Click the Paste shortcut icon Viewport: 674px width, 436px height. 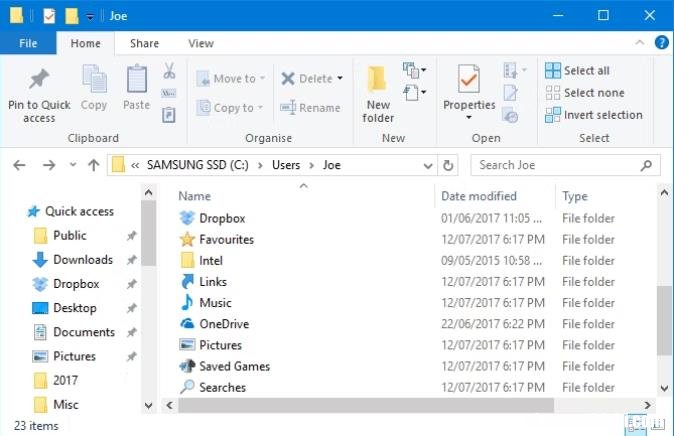(168, 115)
